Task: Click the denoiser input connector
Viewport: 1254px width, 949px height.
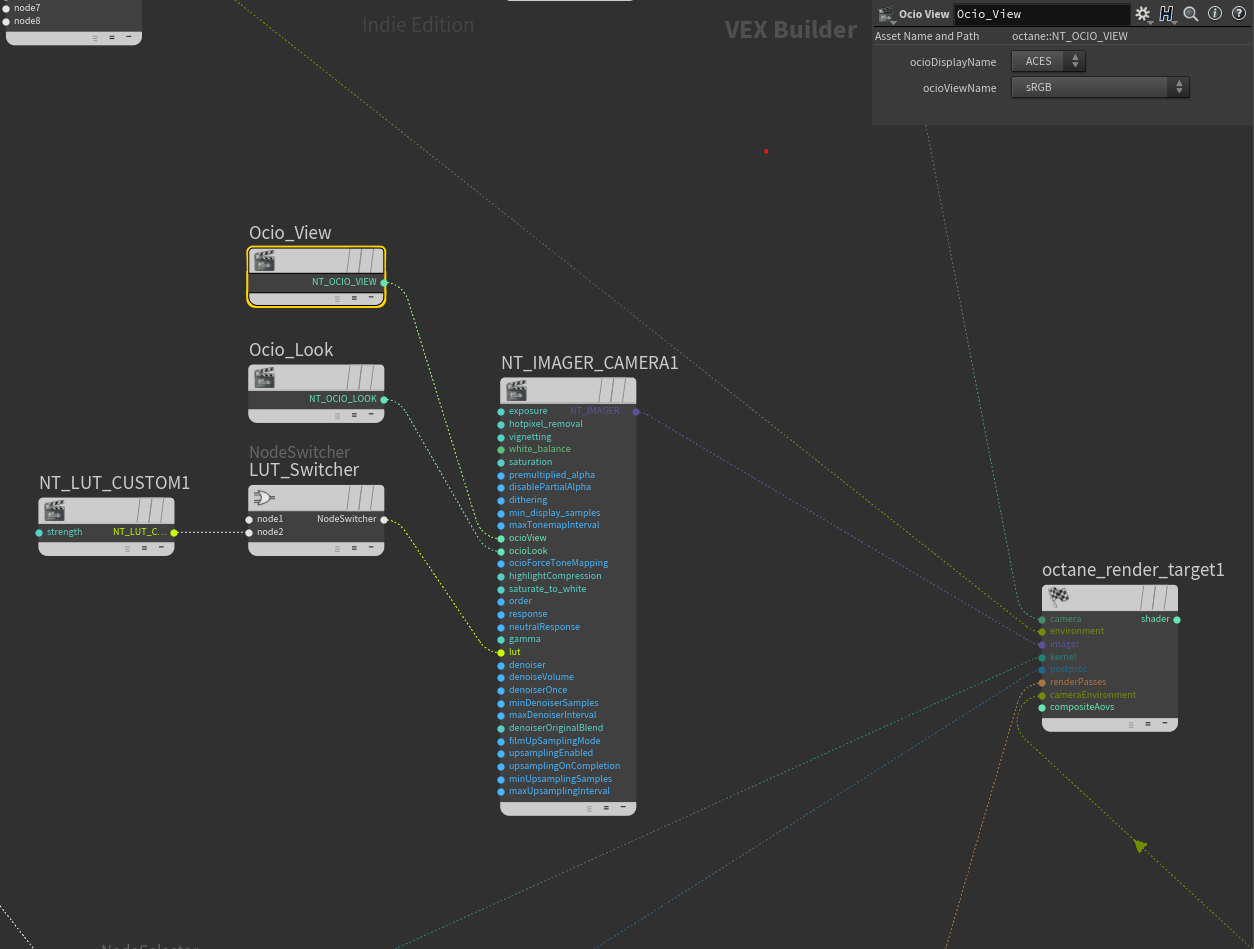Action: tap(501, 665)
